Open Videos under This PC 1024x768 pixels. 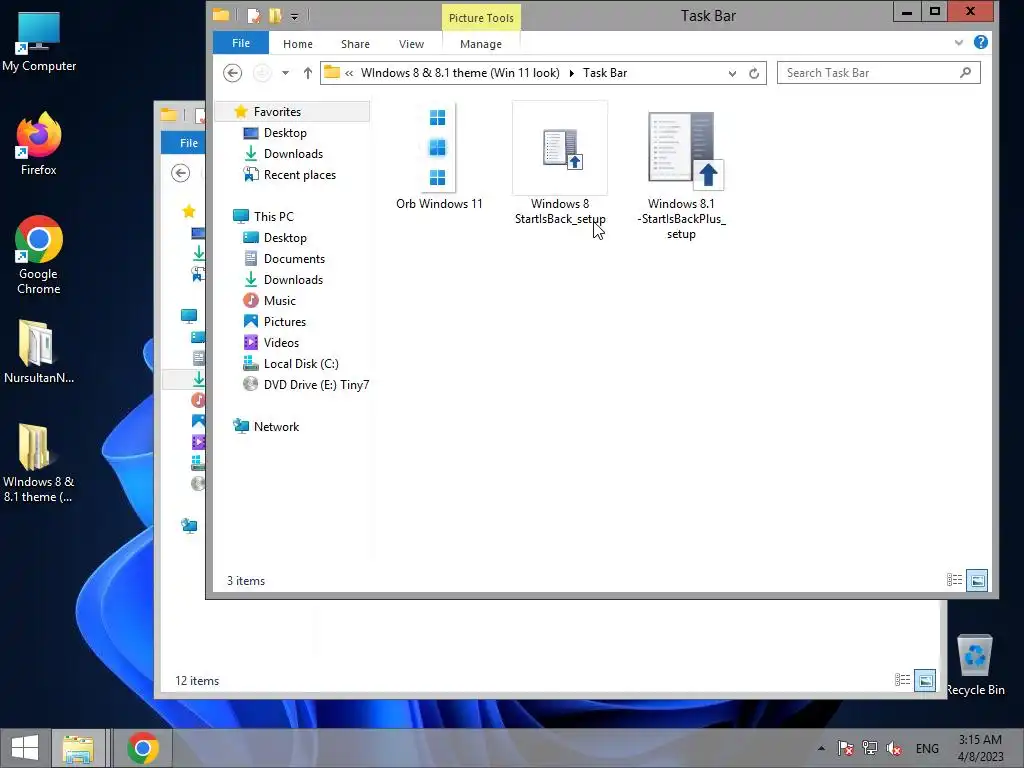[x=281, y=342]
